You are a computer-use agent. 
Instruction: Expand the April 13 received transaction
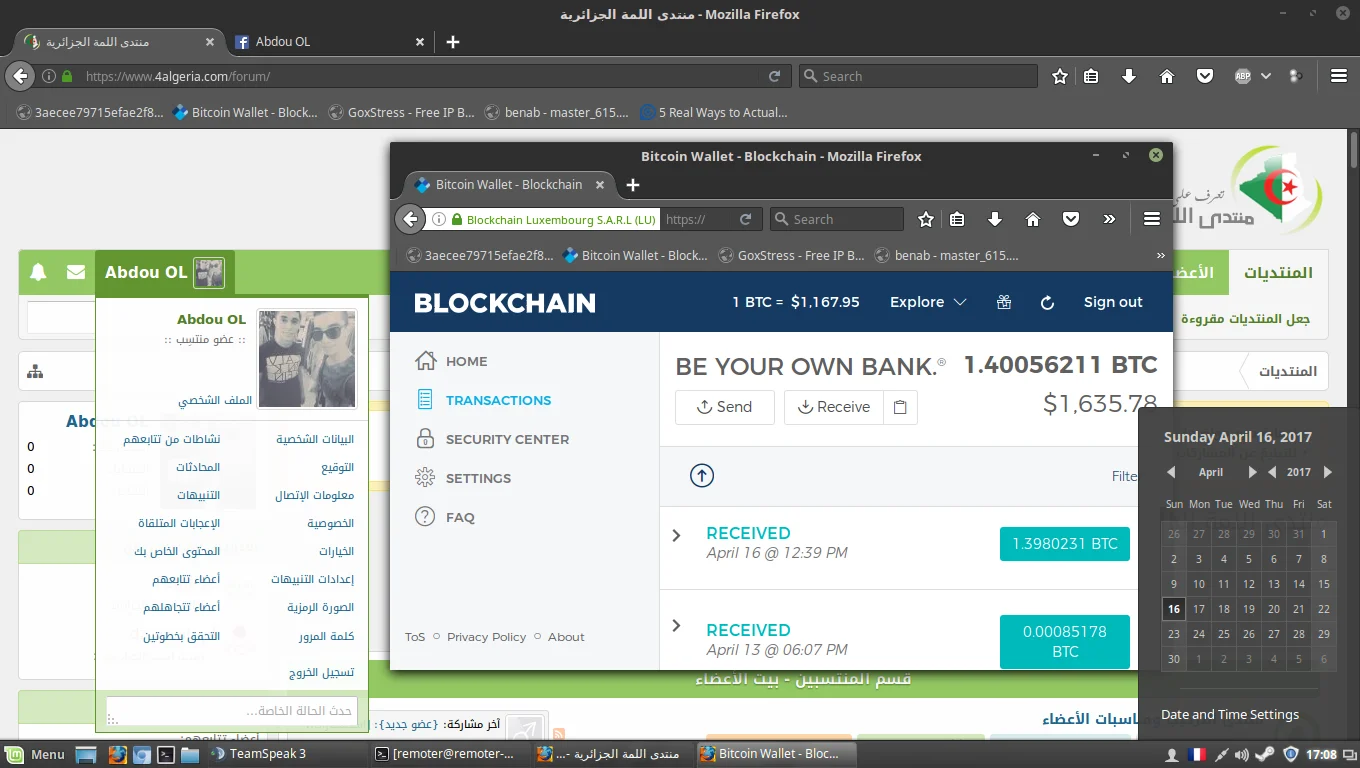tap(677, 626)
